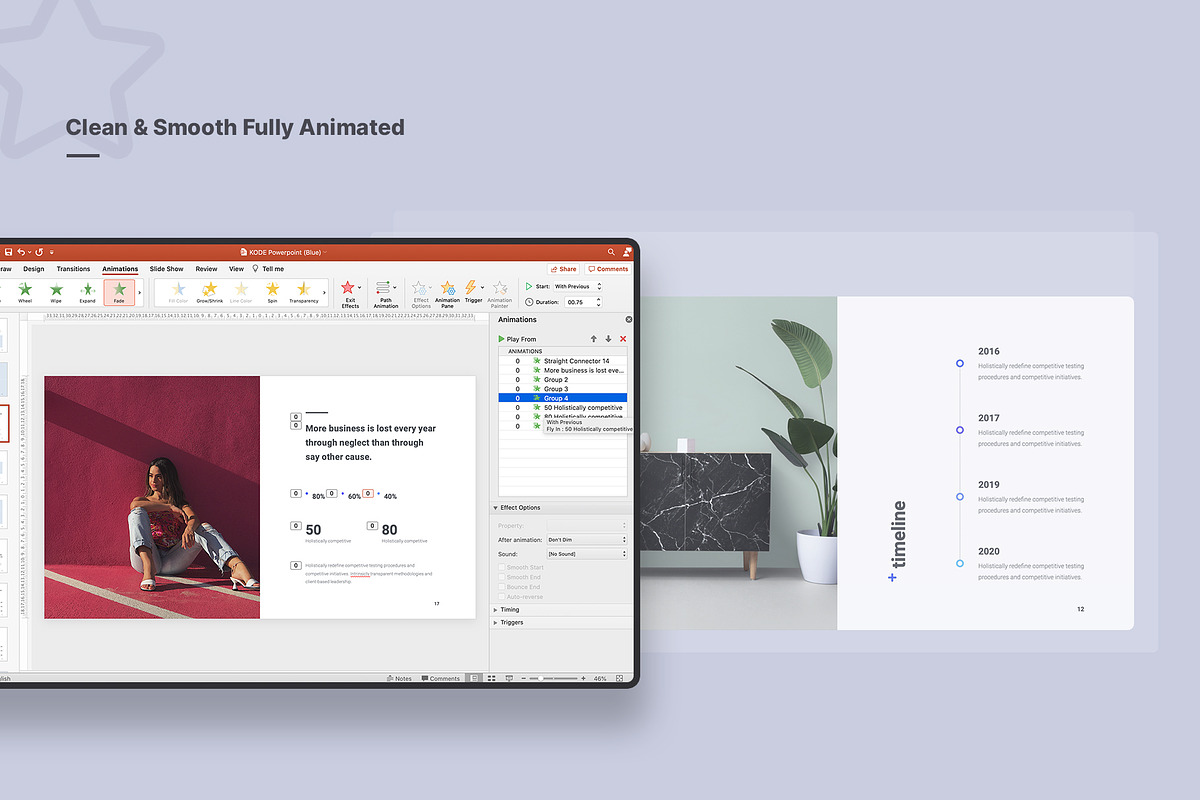
Task: Open the account profile icon
Action: tap(626, 252)
